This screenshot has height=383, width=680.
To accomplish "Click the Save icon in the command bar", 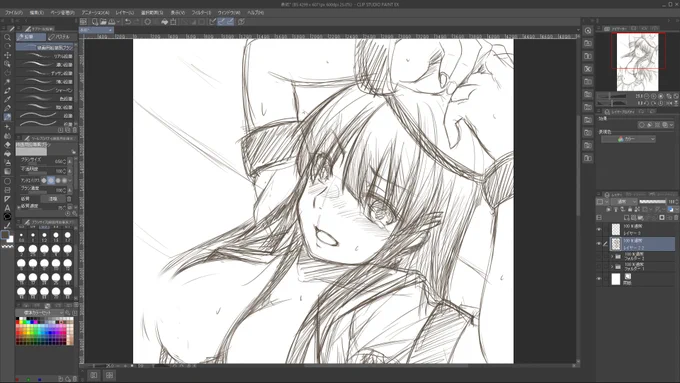I will coord(112,22).
